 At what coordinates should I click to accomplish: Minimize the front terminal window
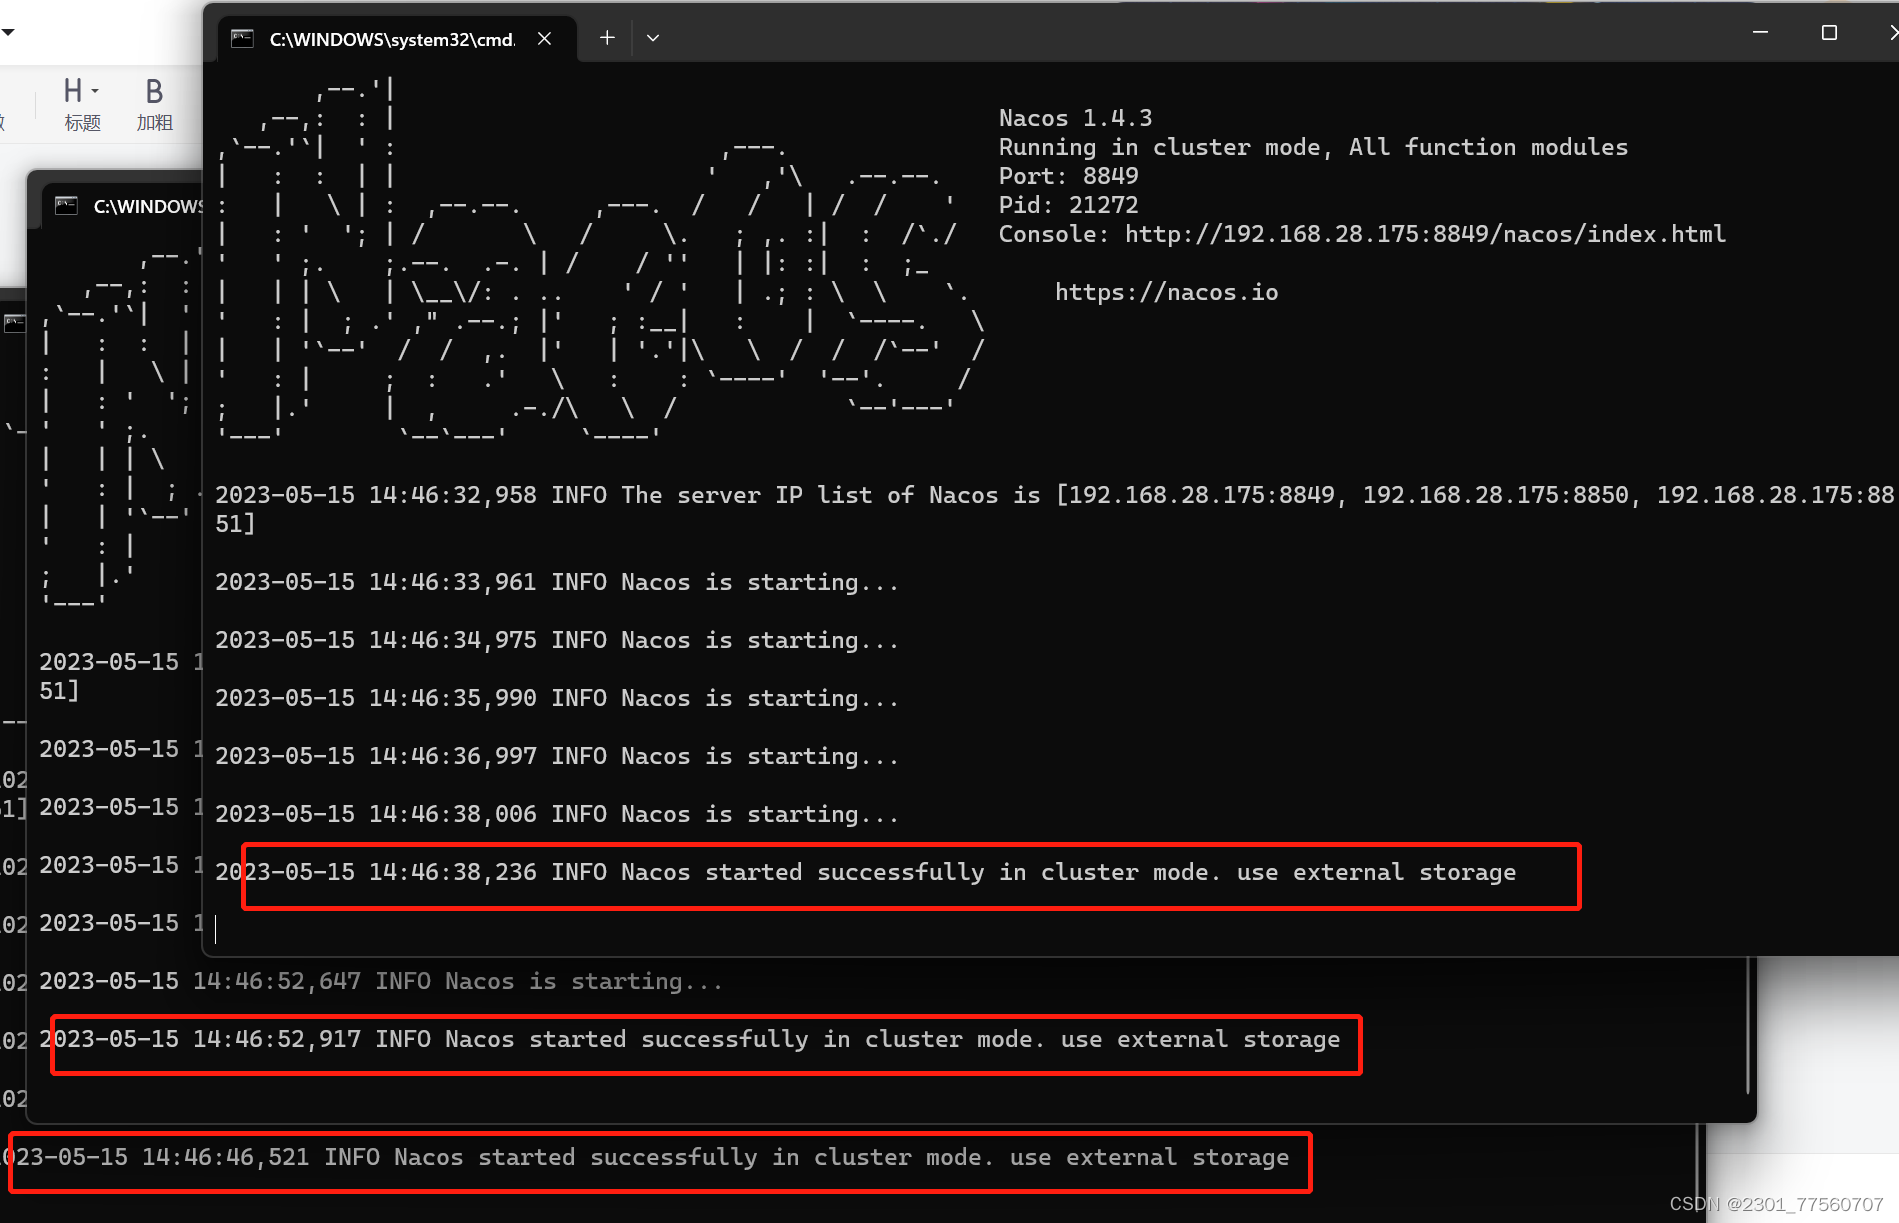click(x=1760, y=33)
